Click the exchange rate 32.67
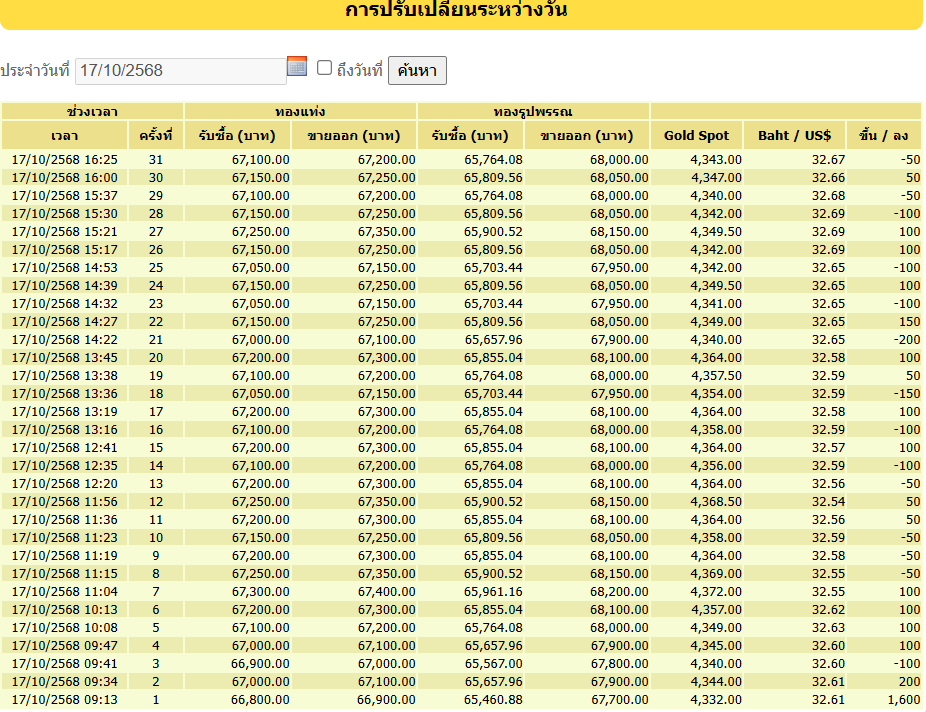The width and height of the screenshot is (926, 712). (828, 160)
